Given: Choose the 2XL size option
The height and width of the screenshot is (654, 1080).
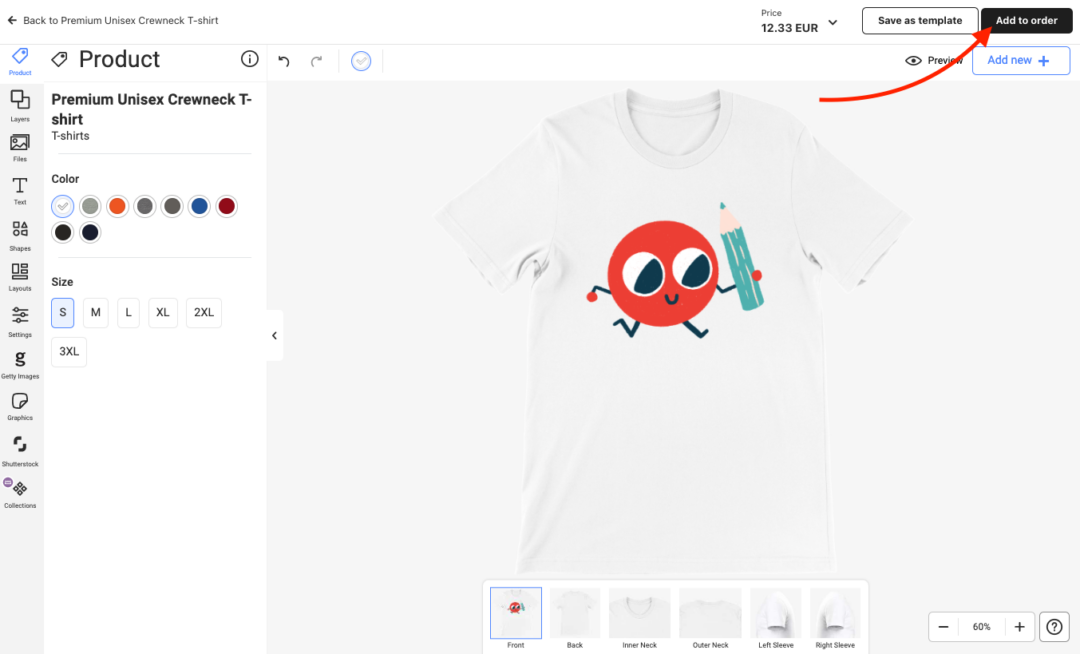Looking at the screenshot, I should click(x=204, y=312).
